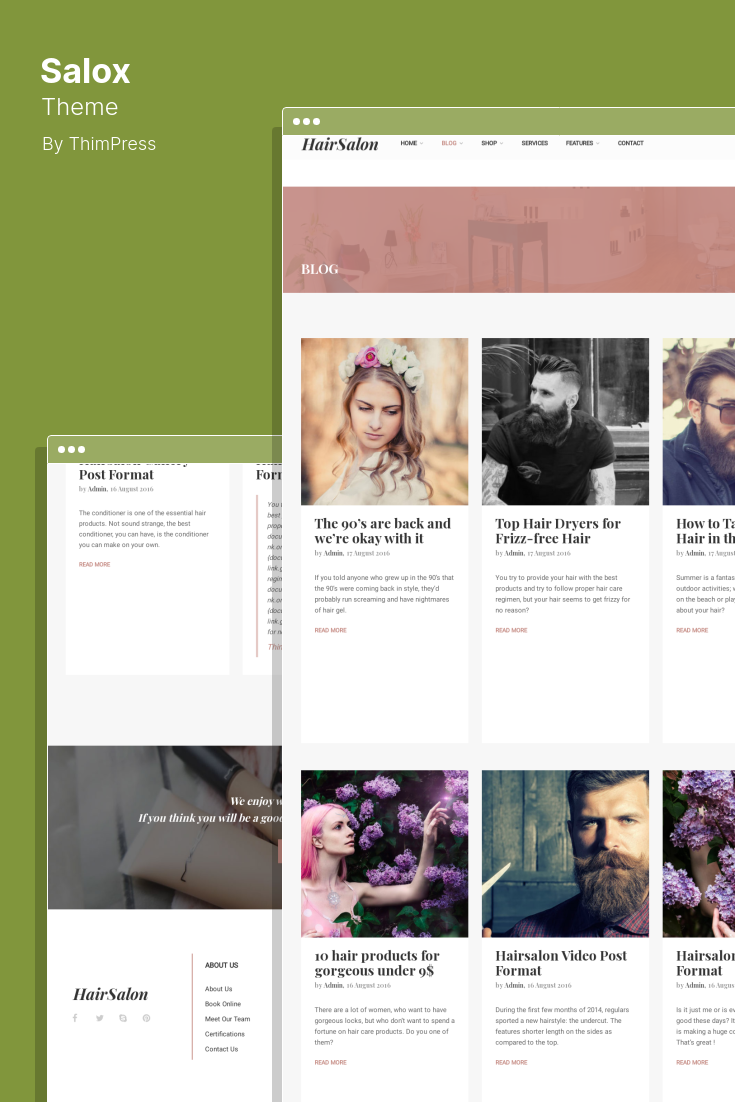Image resolution: width=735 pixels, height=1102 pixels.
Task: Click Admin author on 10 hair products post
Action: [332, 985]
